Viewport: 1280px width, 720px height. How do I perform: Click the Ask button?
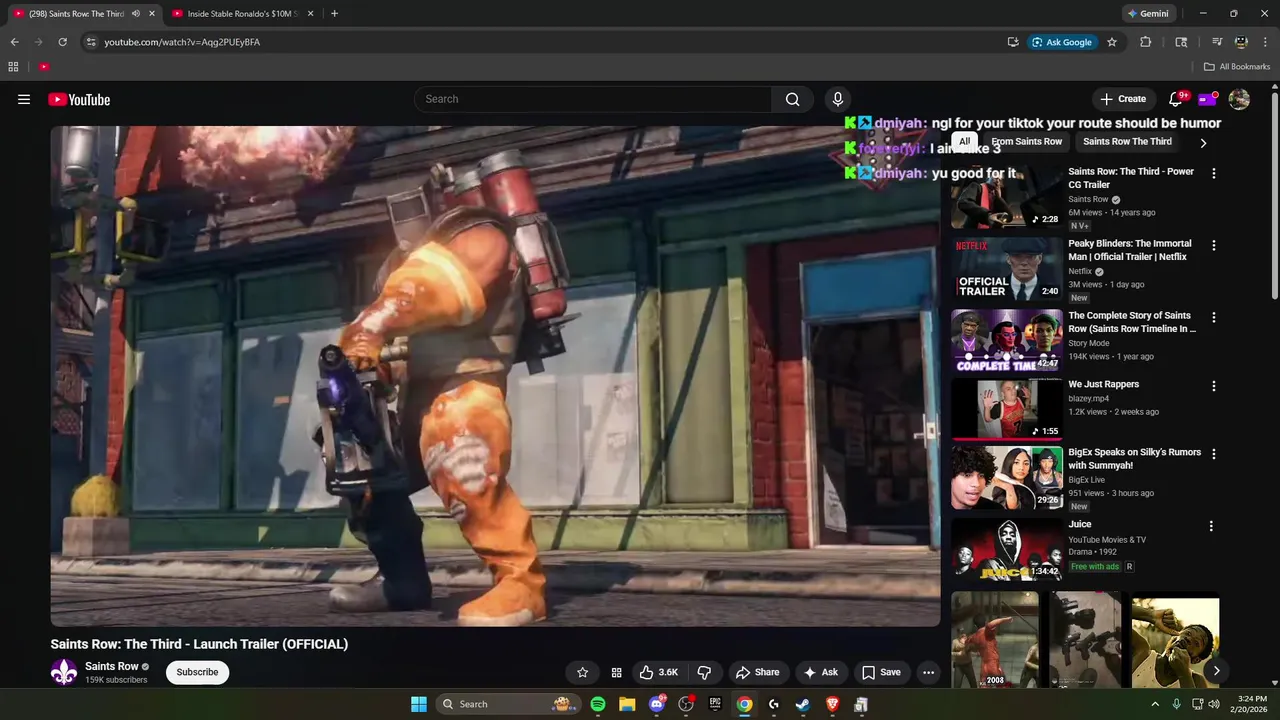point(820,672)
